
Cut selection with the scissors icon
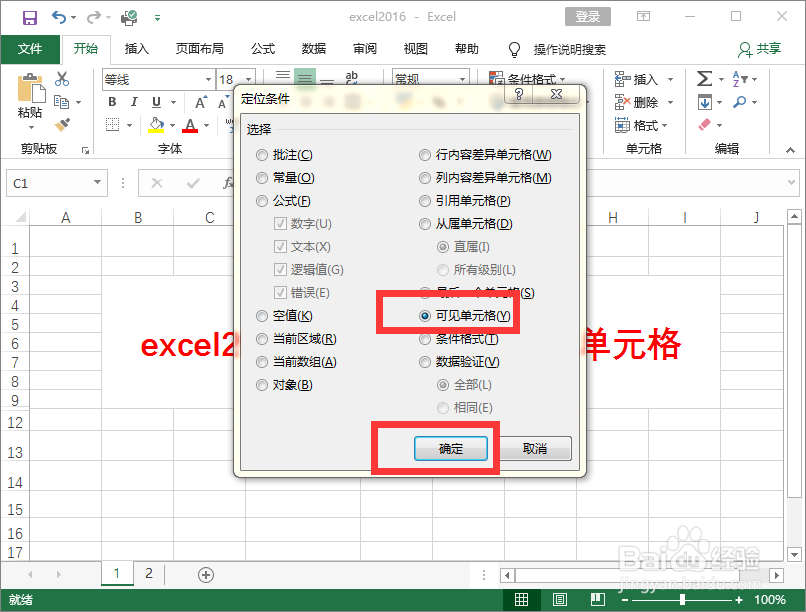click(62, 79)
